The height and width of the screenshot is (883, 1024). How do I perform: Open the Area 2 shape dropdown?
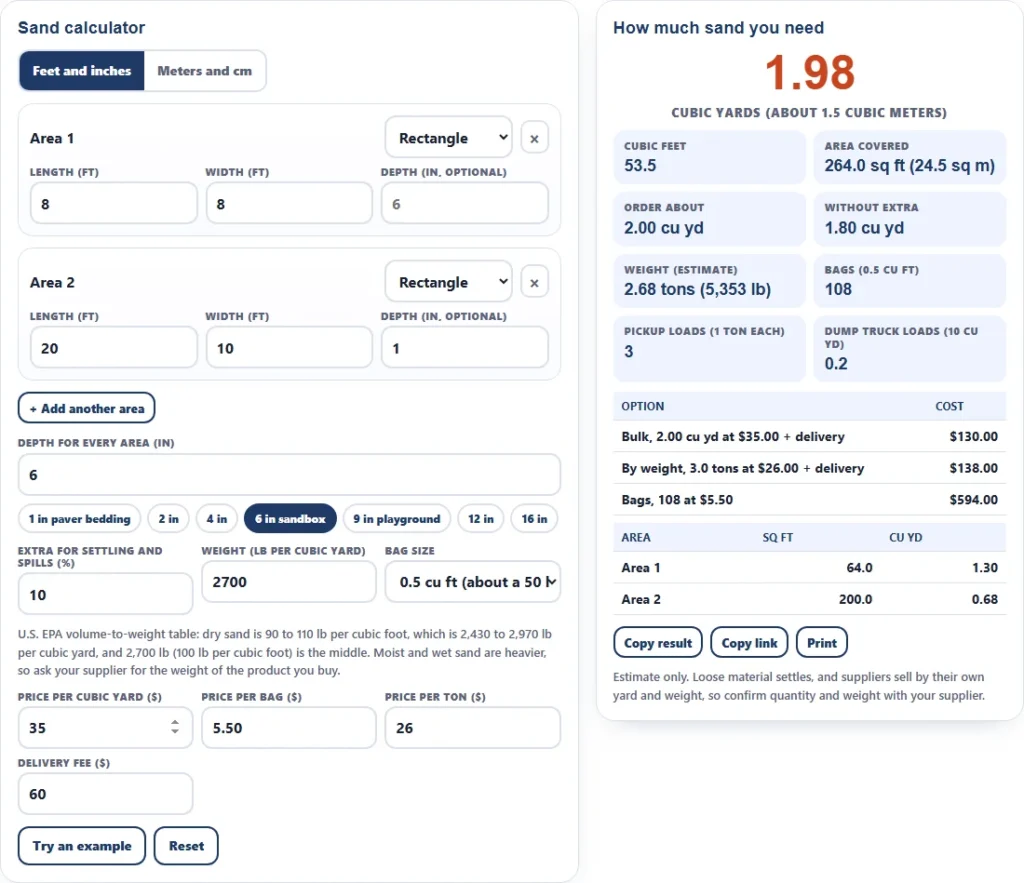click(x=449, y=281)
